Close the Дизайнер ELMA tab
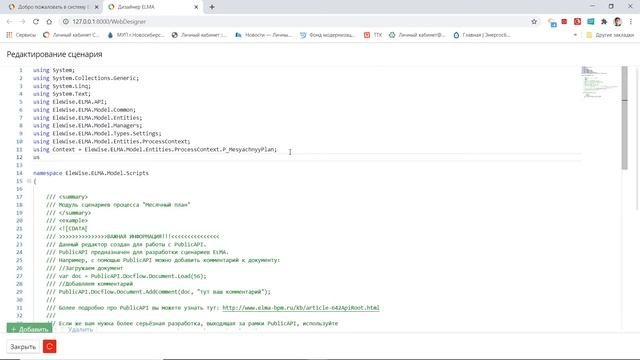Screen dimensions: 640x360 [196, 7]
